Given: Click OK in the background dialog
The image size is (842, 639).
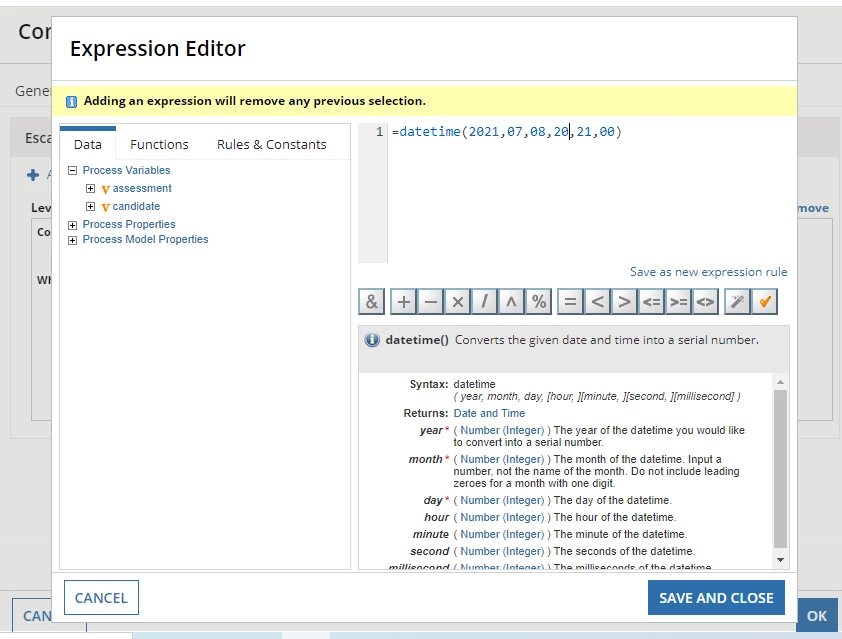Looking at the screenshot, I should [x=817, y=616].
